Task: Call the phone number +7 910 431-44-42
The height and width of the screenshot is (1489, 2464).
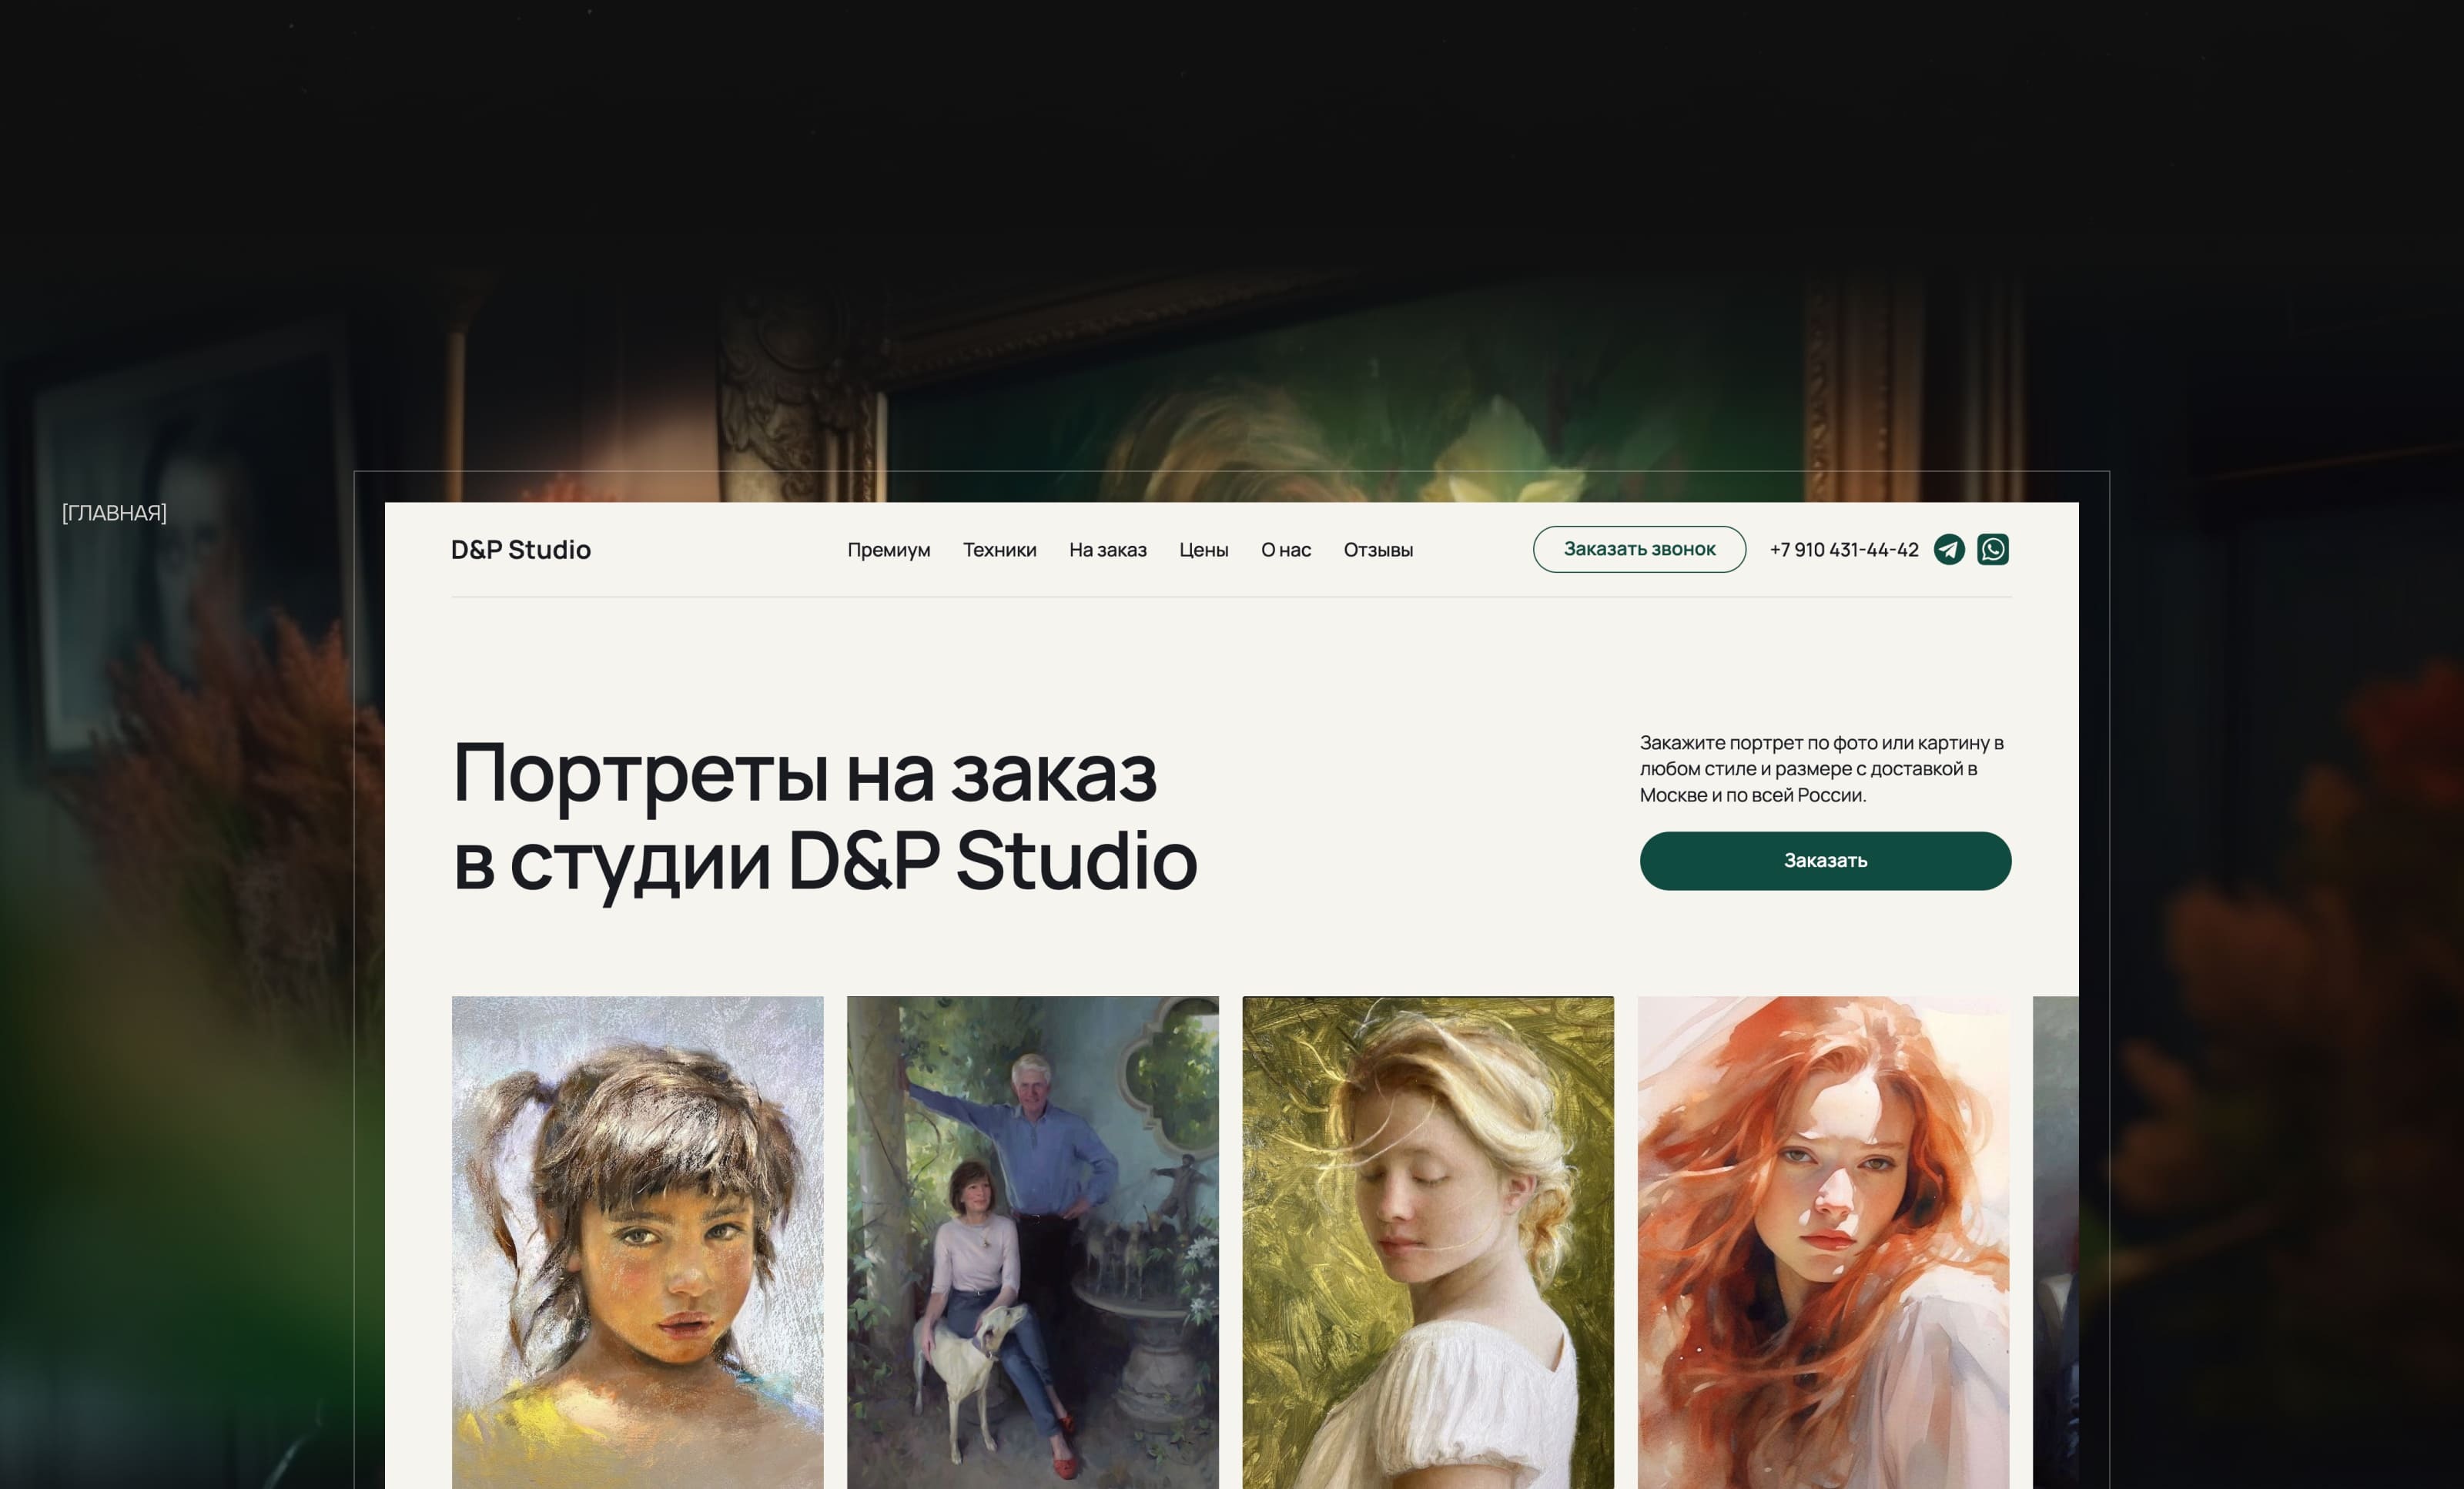Action: pyautogui.click(x=1843, y=550)
